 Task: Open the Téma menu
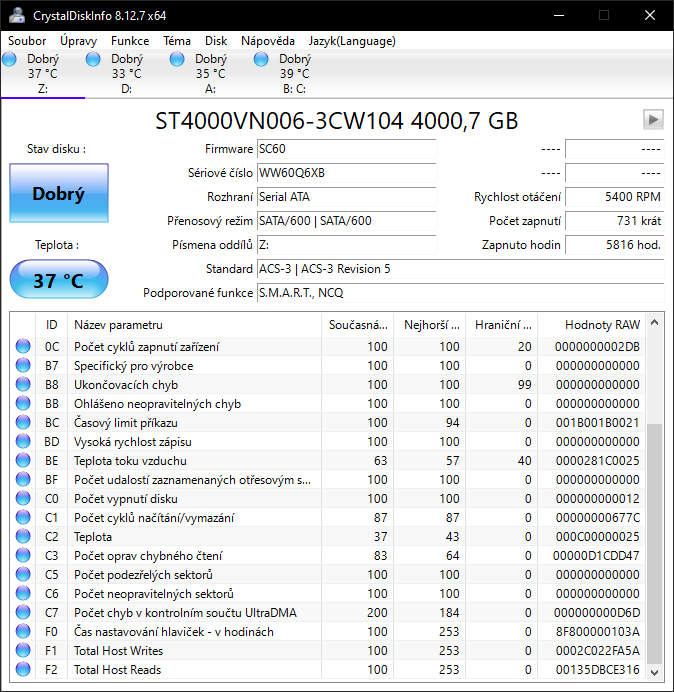point(177,41)
